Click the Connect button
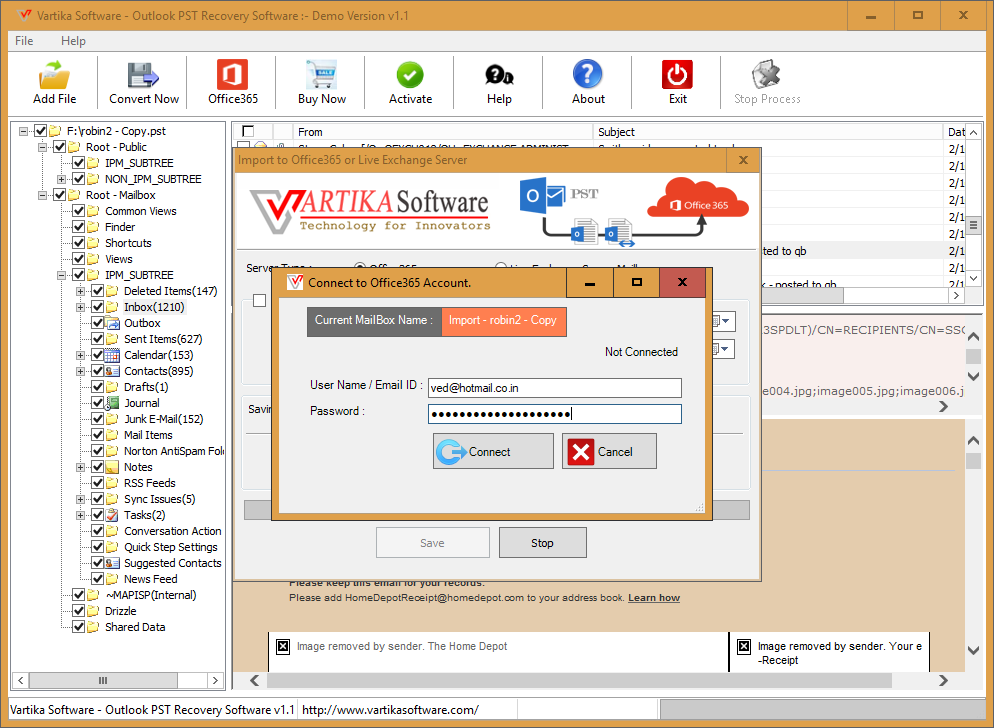The width and height of the screenshot is (994, 728). (493, 451)
